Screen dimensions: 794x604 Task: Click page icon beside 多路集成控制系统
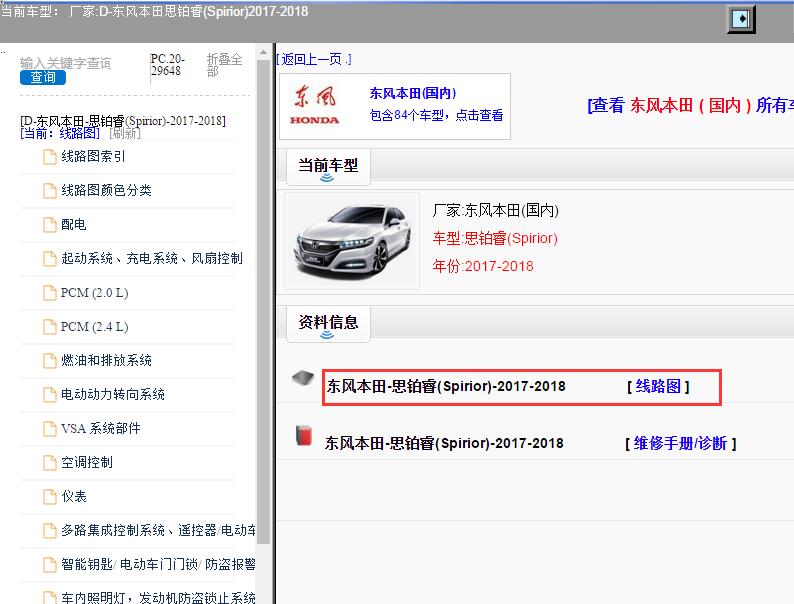point(50,531)
